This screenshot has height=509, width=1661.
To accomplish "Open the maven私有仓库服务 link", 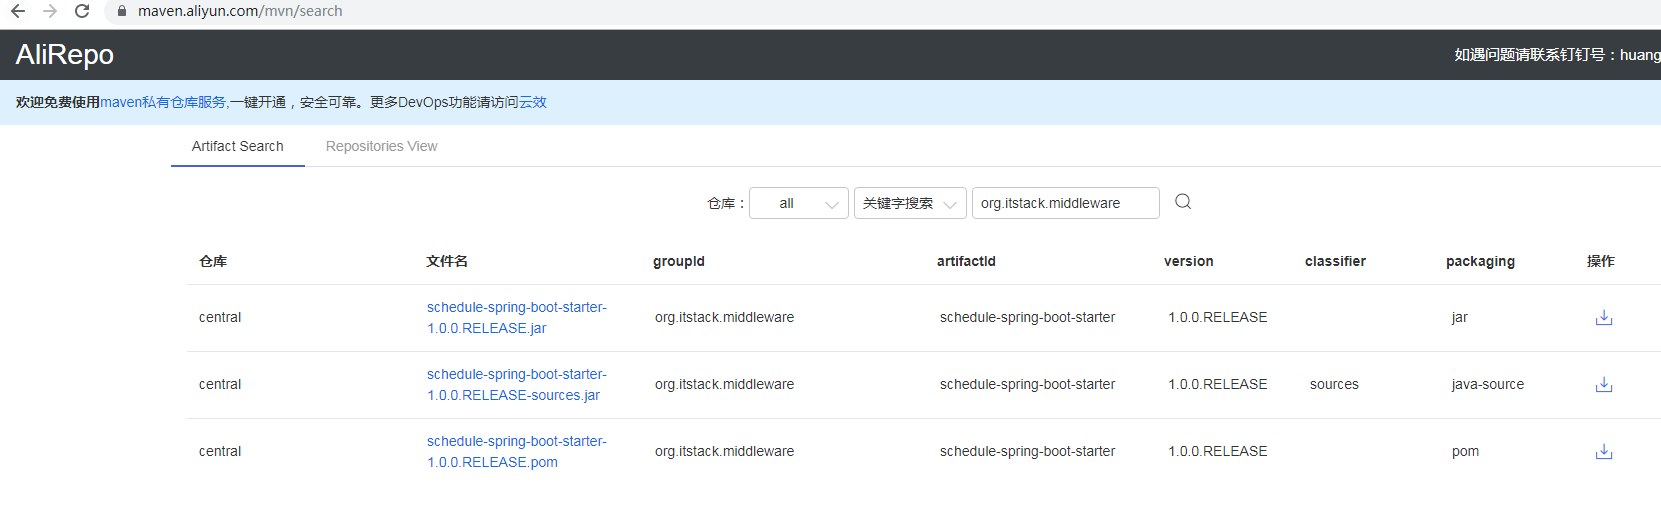I will (x=163, y=102).
